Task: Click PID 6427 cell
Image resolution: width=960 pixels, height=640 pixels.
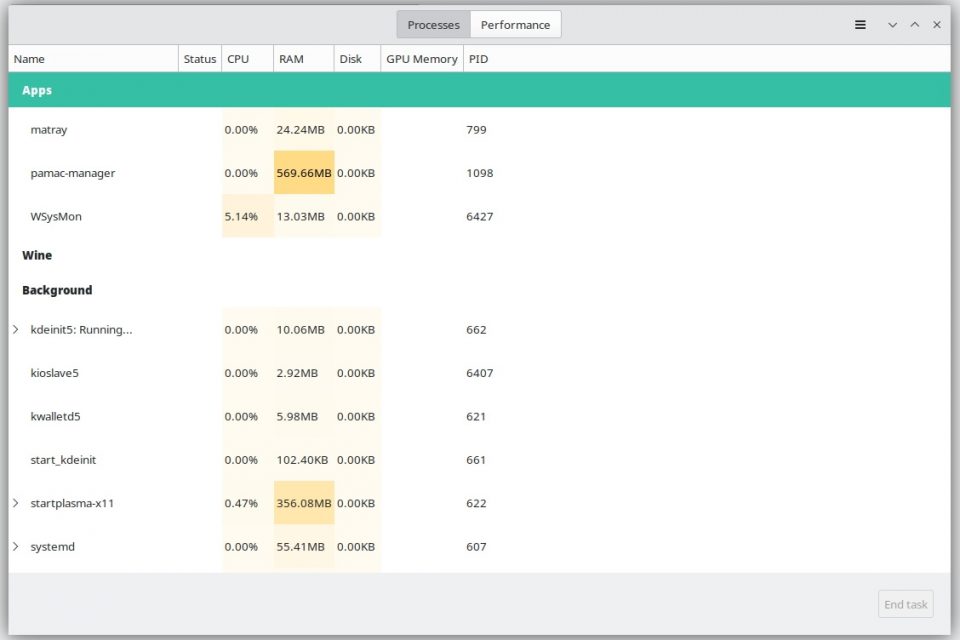Action: click(479, 216)
